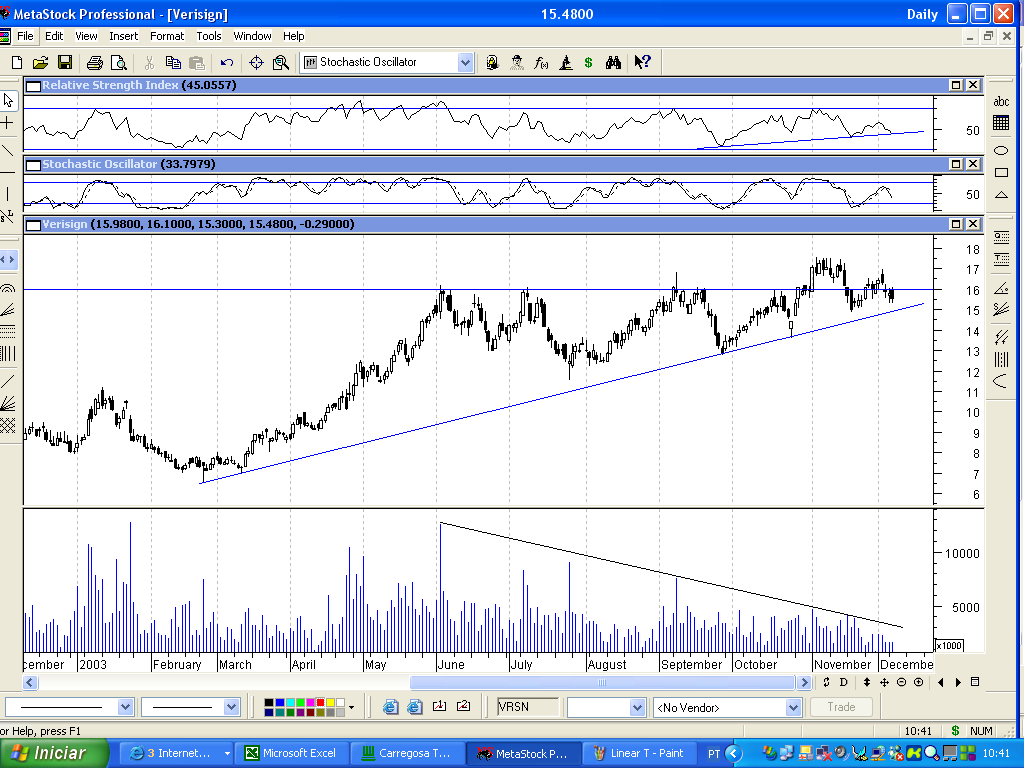This screenshot has width=1024, height=768.
Task: Switch to Microsoft Excel in taskbar
Action: (291, 753)
